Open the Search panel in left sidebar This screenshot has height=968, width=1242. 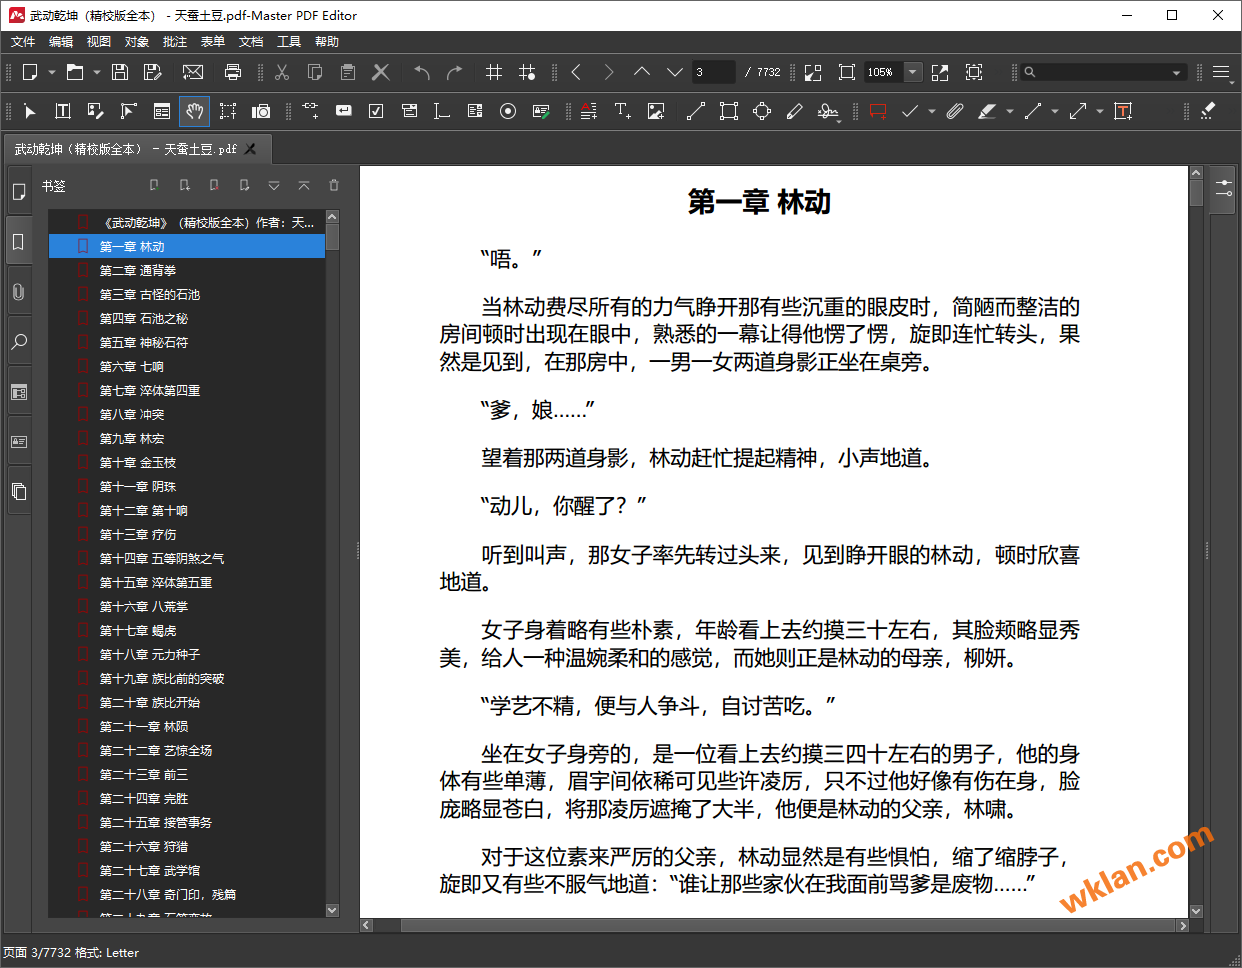point(19,342)
